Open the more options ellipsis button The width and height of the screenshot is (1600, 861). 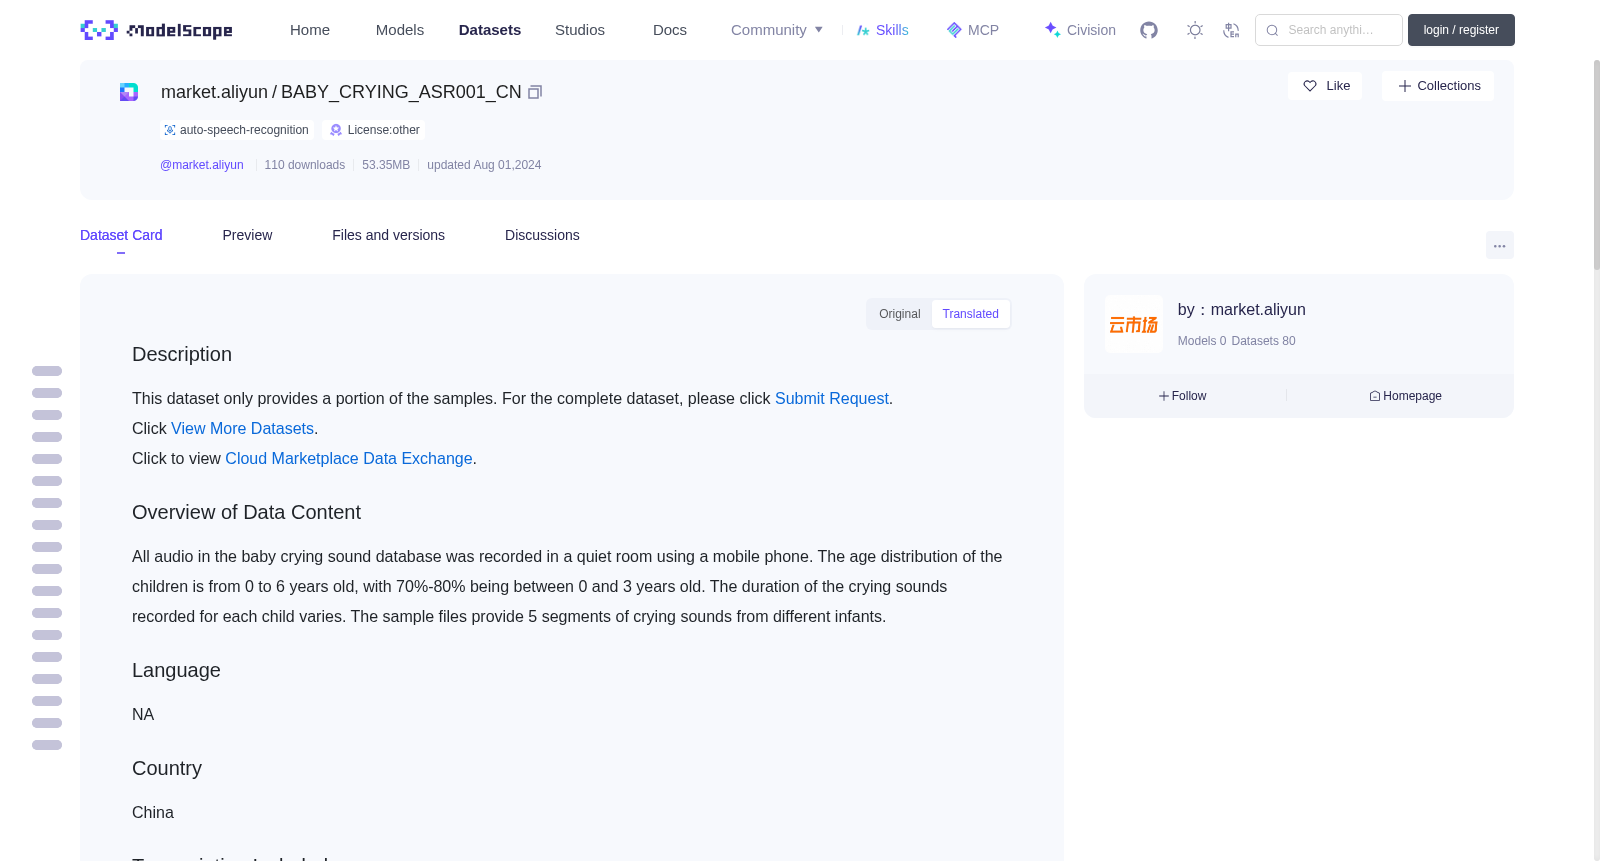1499,245
